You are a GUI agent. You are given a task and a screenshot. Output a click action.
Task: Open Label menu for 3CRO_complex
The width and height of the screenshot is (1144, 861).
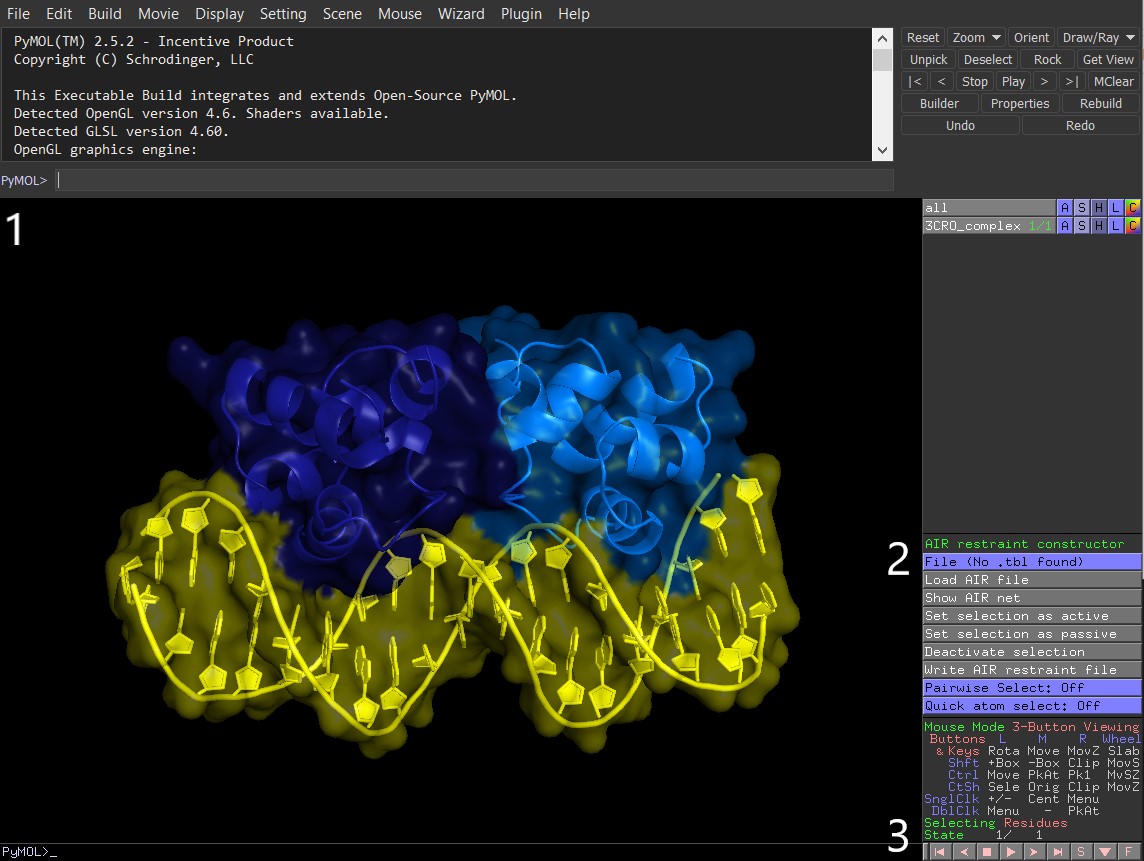1116,225
